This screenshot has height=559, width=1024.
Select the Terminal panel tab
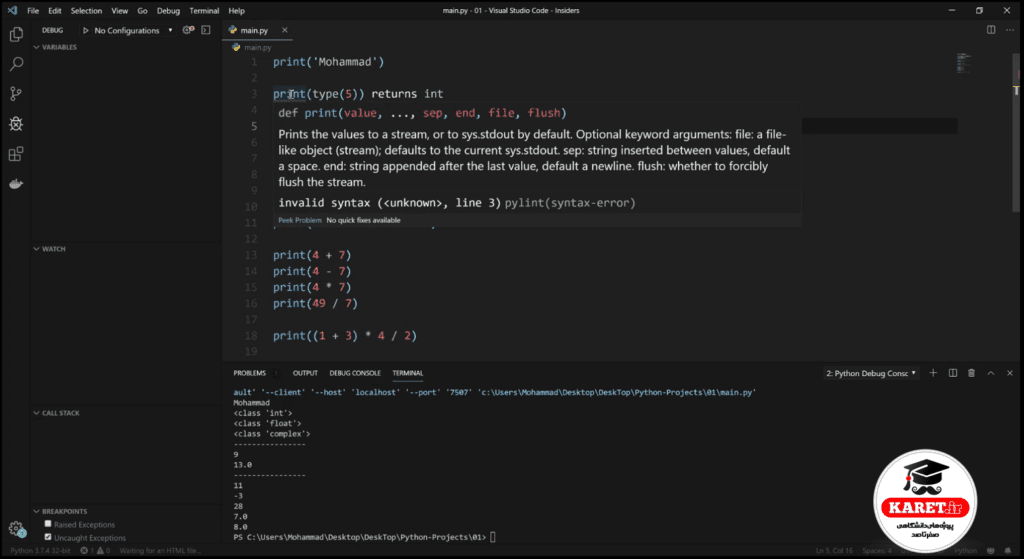coord(408,373)
